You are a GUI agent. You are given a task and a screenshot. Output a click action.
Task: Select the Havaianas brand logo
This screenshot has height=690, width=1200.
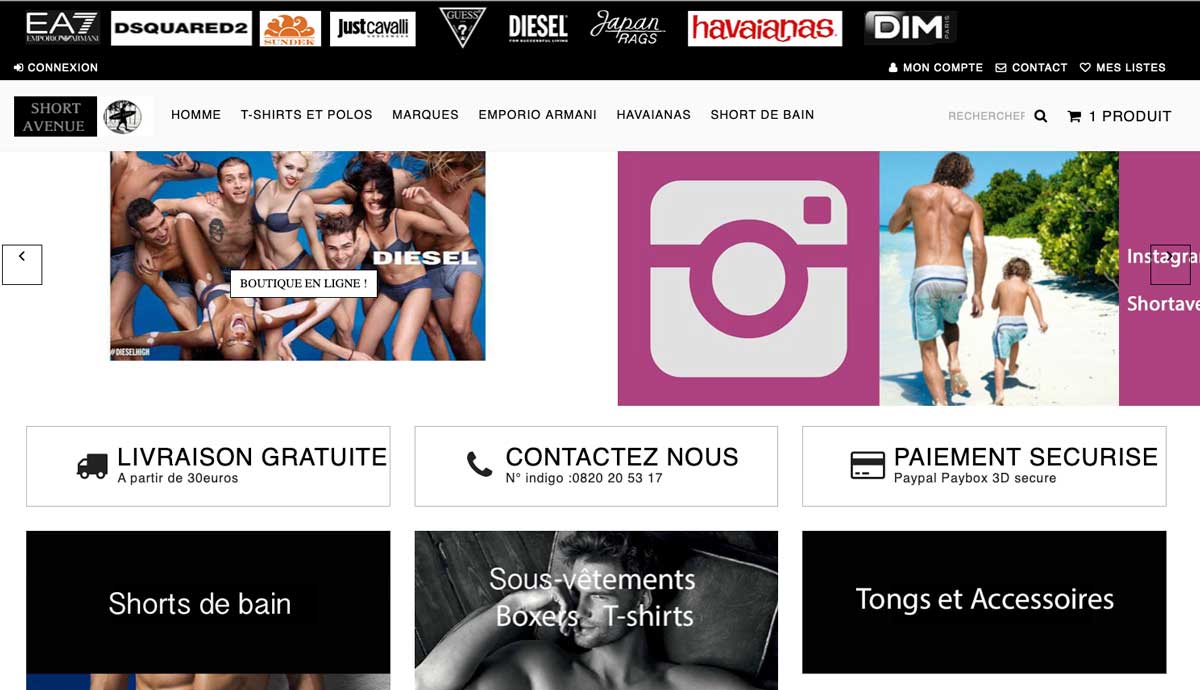(x=765, y=29)
